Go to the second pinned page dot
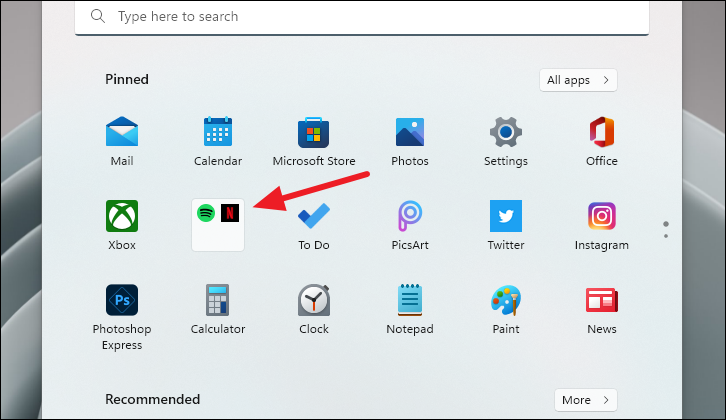This screenshot has height=420, width=726. click(666, 236)
